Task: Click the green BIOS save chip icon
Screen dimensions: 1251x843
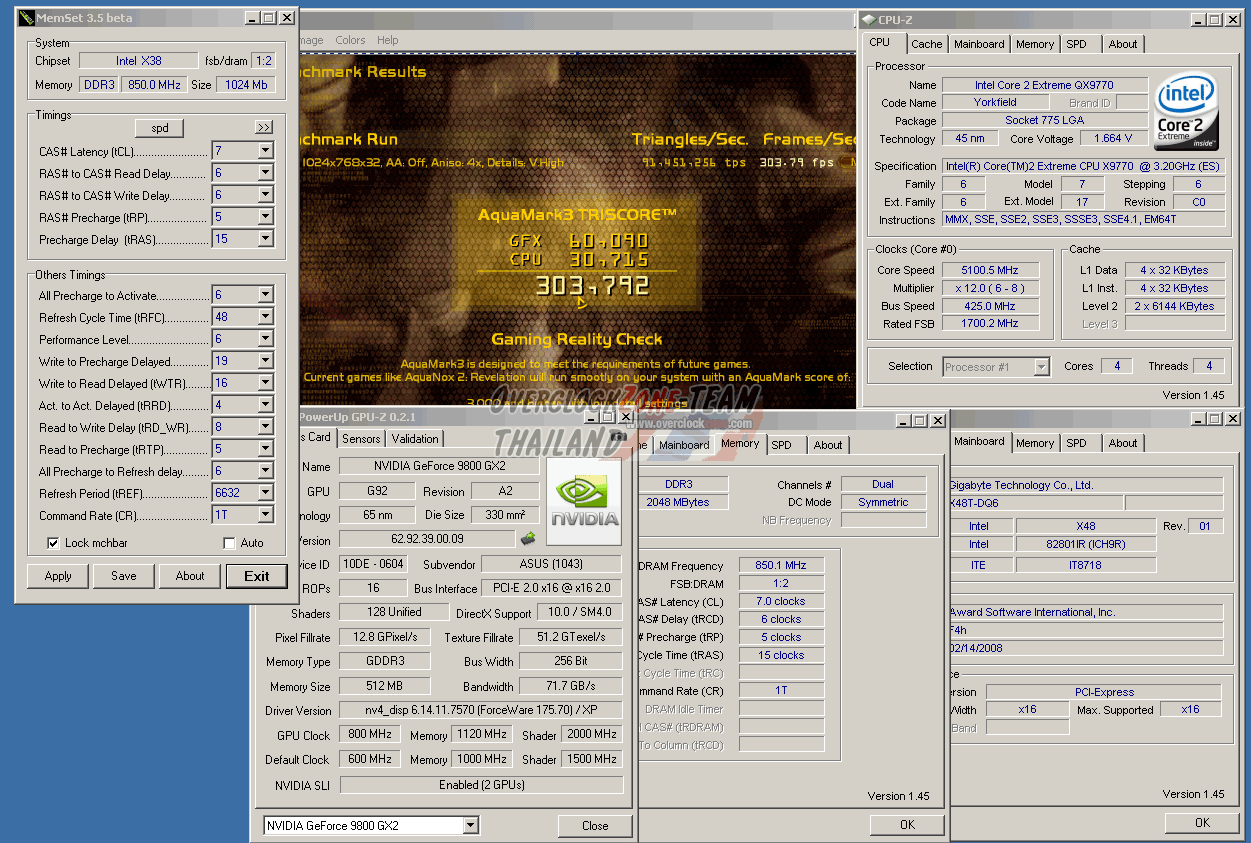Action: (528, 539)
